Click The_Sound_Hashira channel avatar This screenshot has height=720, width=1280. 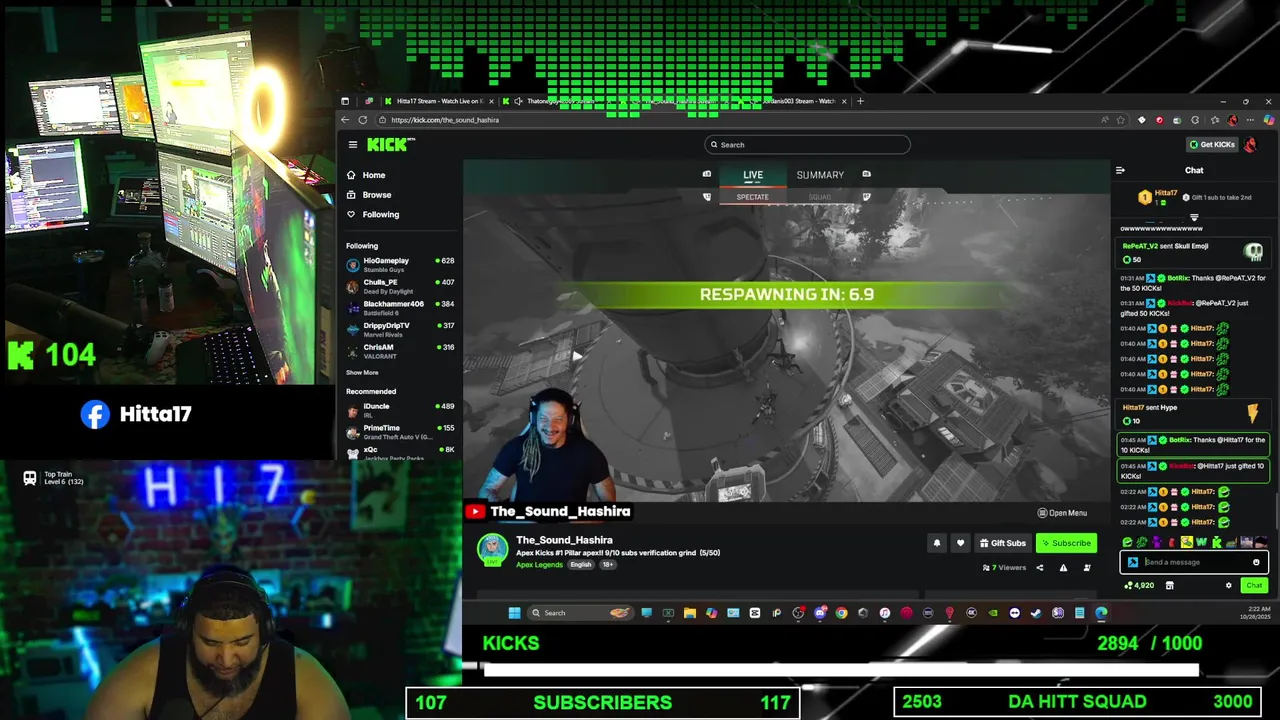coord(492,550)
